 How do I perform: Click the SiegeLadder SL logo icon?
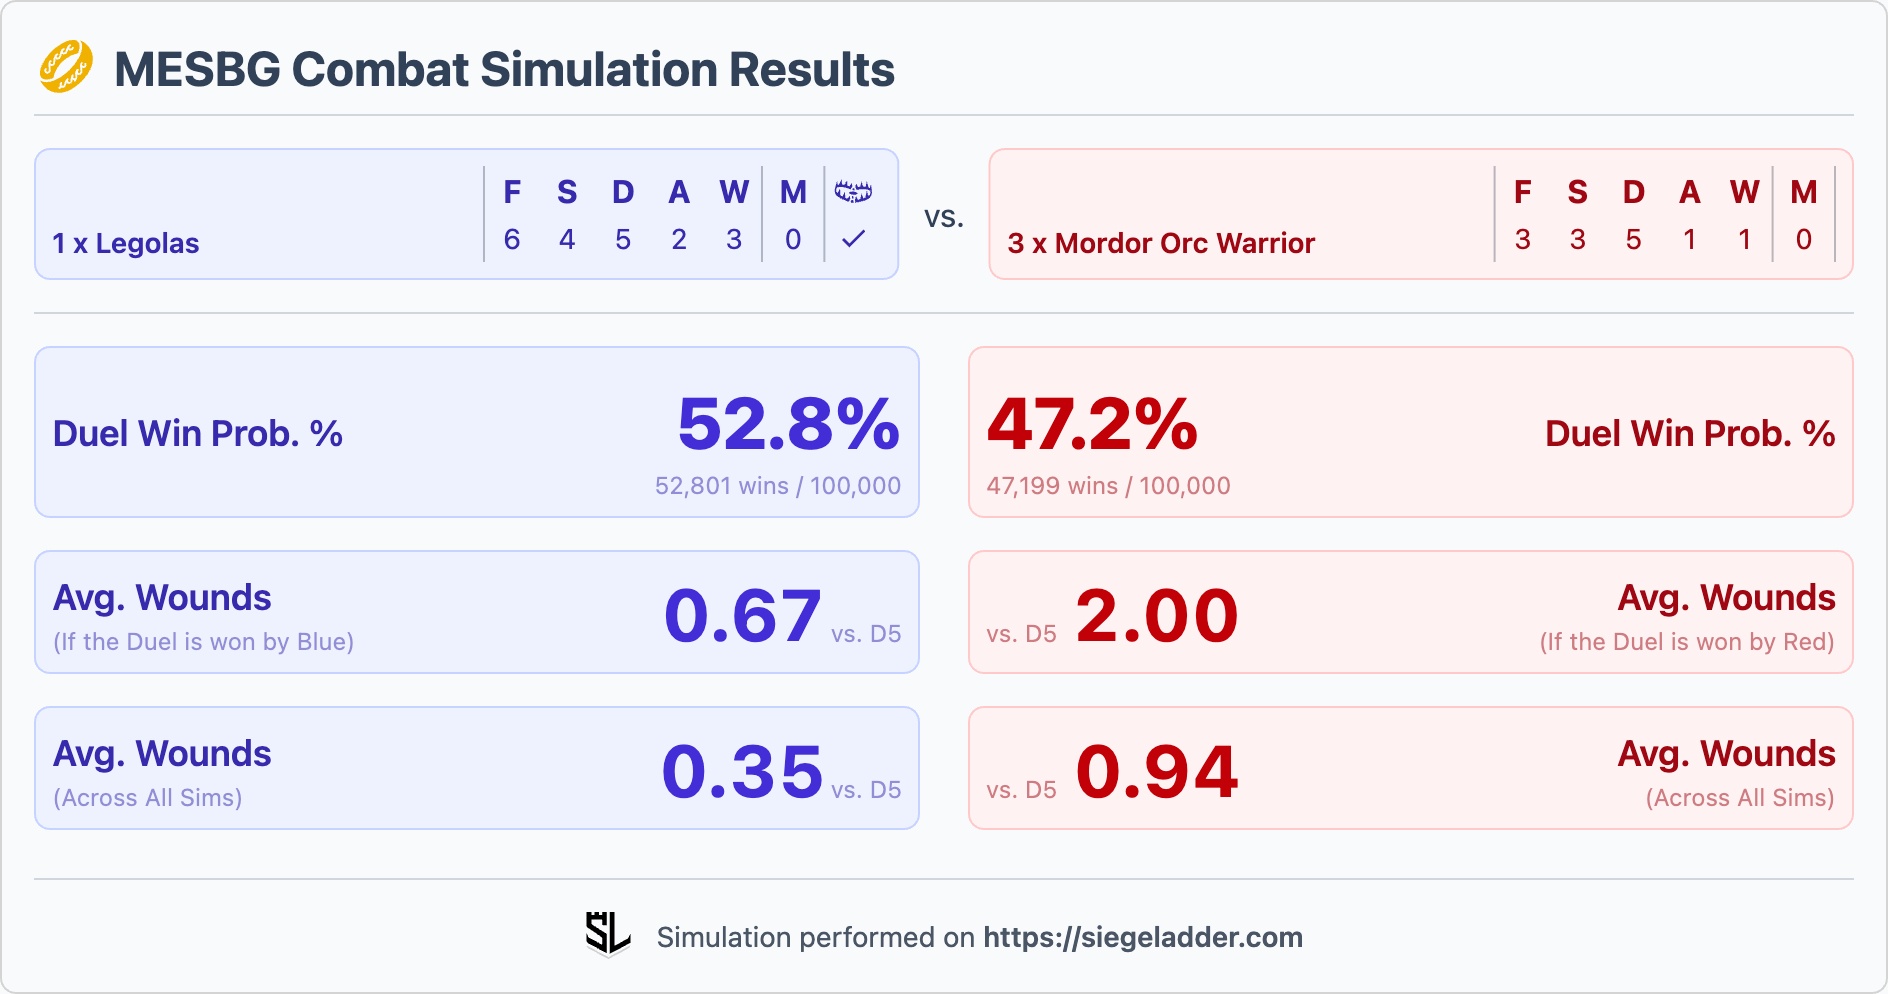pyautogui.click(x=608, y=934)
